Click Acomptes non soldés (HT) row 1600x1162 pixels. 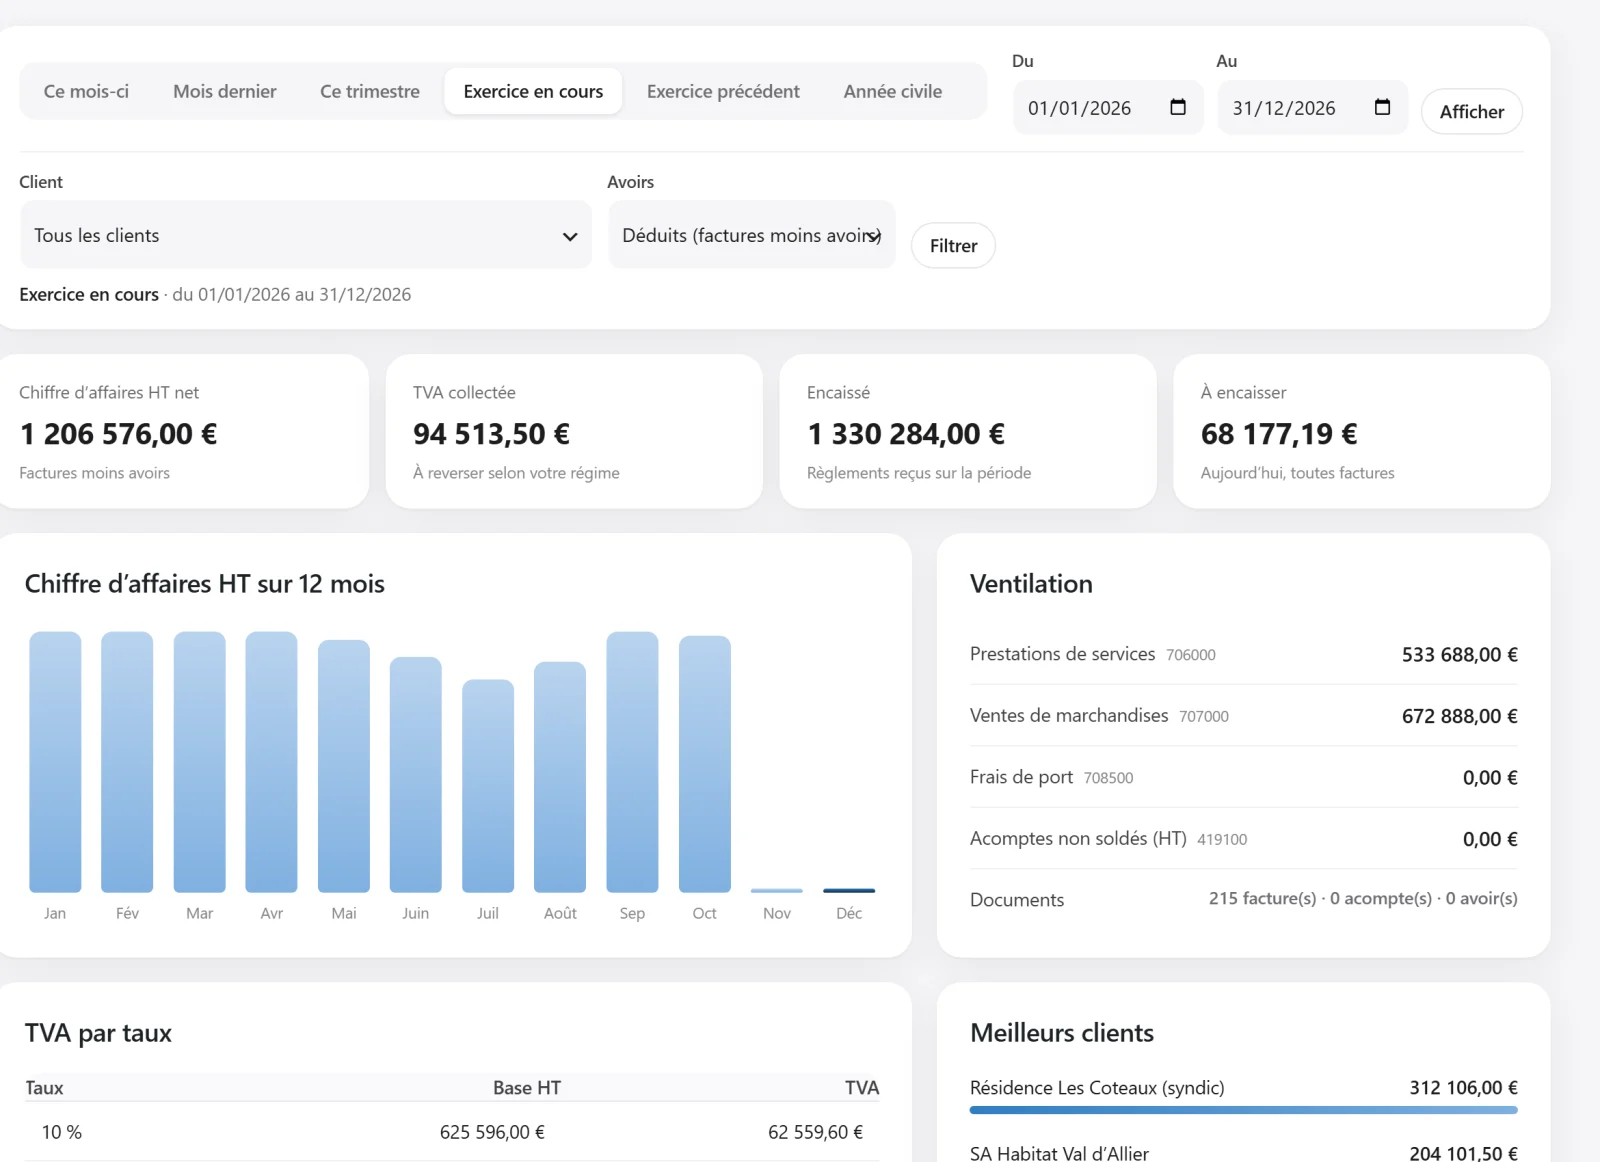pyautogui.click(x=1243, y=839)
